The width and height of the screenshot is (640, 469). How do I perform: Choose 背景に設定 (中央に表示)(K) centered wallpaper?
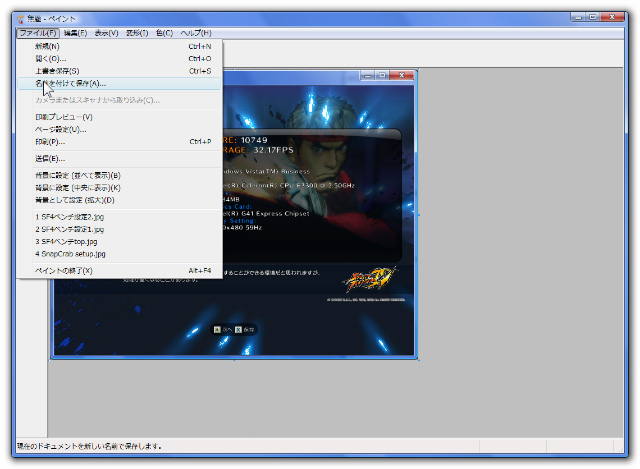(x=119, y=188)
